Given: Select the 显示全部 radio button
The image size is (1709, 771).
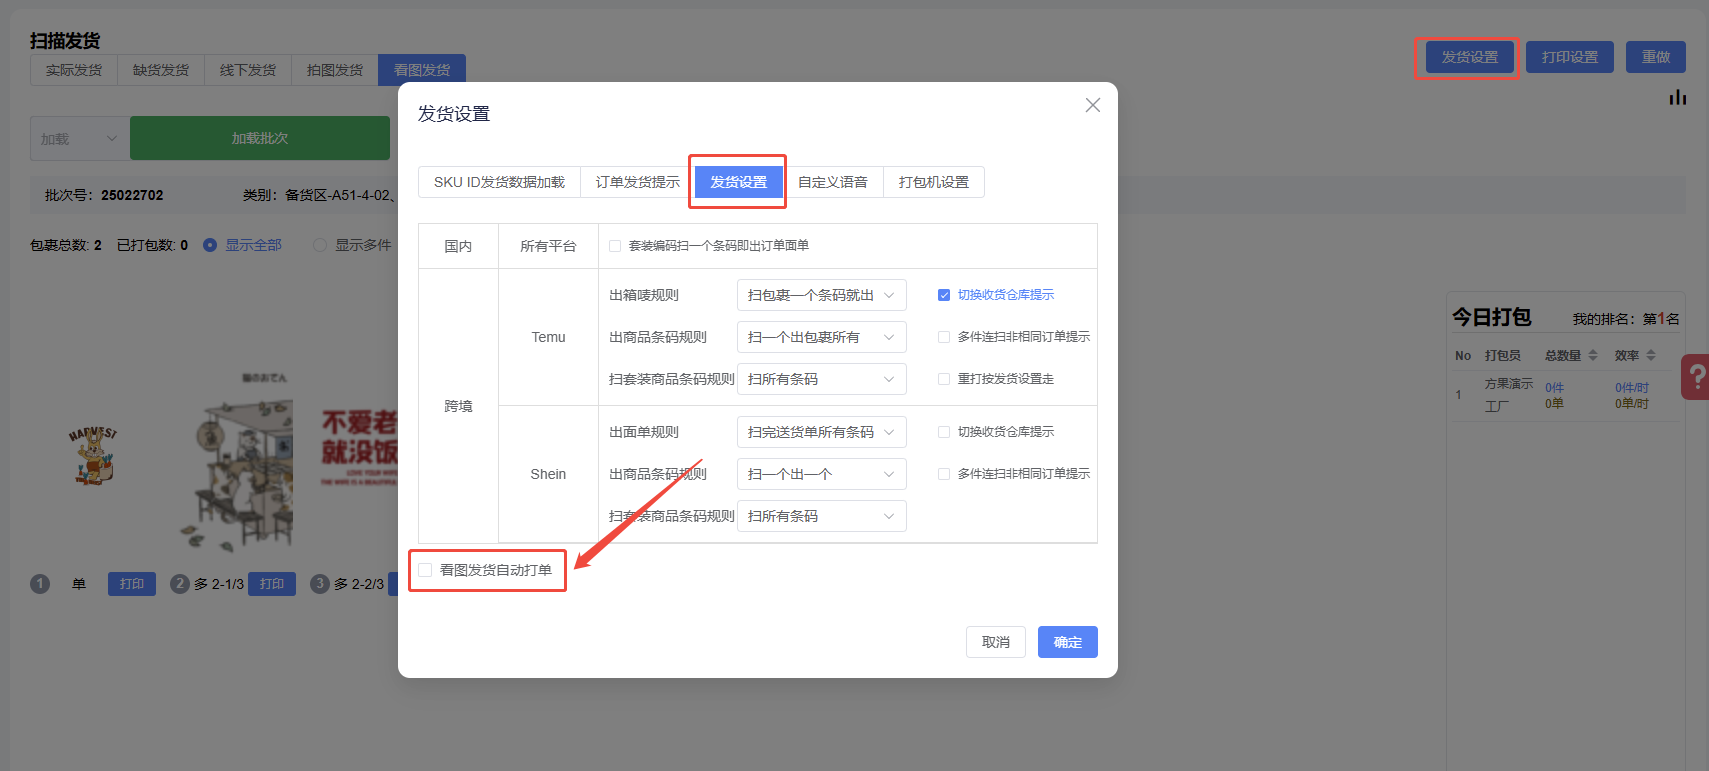Looking at the screenshot, I should coord(210,245).
